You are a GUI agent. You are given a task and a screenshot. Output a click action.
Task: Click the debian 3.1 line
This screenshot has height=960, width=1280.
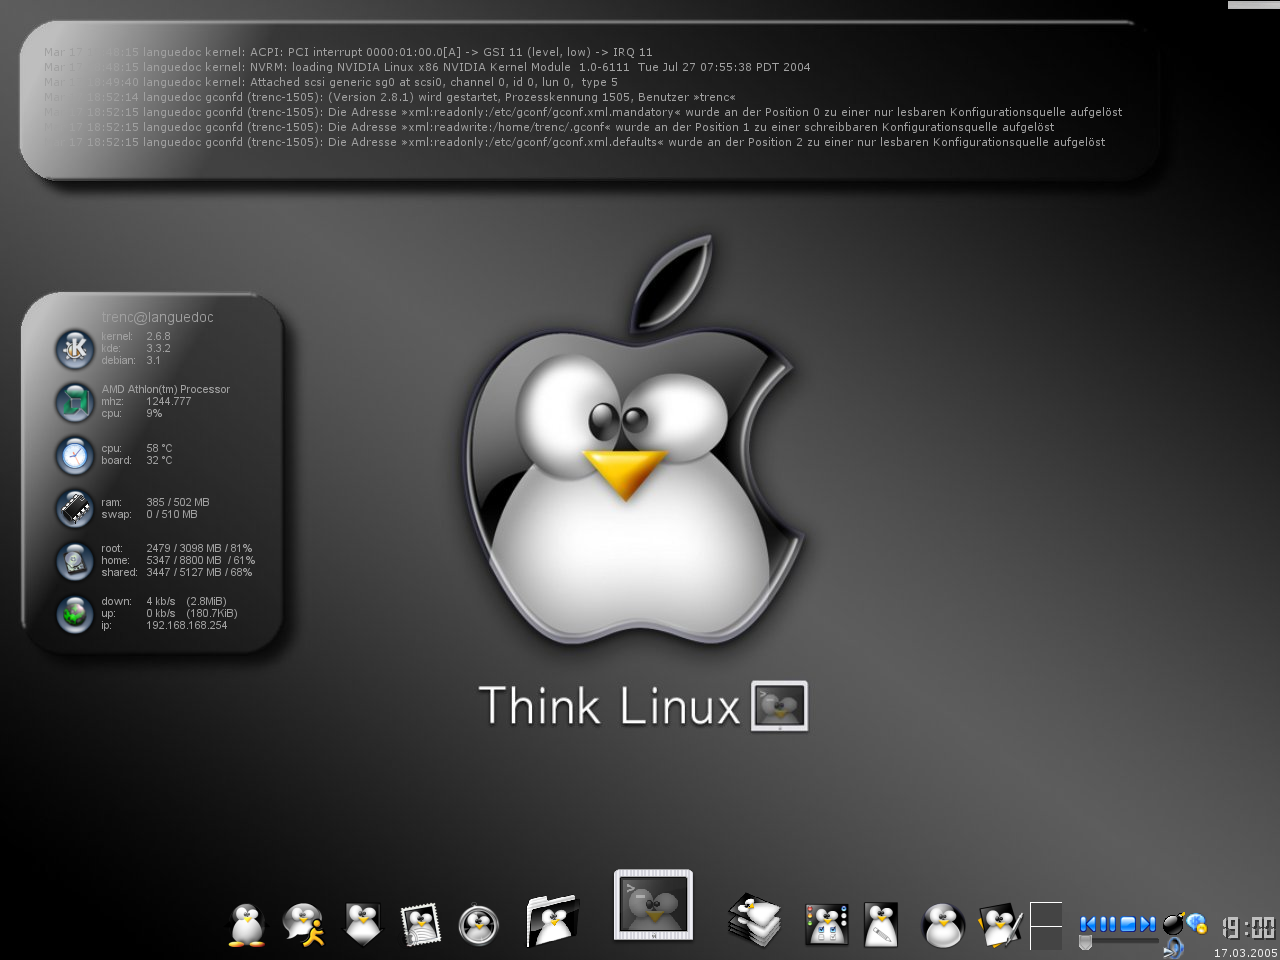point(131,361)
